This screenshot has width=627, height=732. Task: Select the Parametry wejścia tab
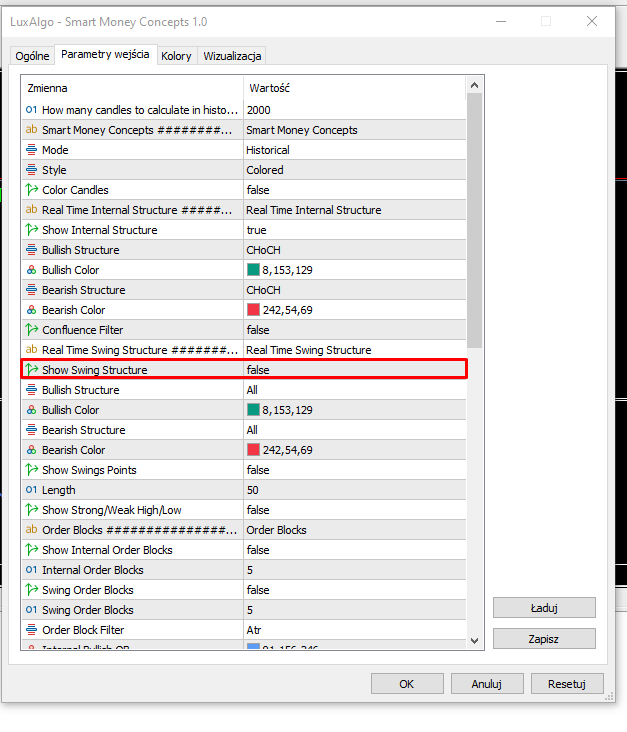106,54
